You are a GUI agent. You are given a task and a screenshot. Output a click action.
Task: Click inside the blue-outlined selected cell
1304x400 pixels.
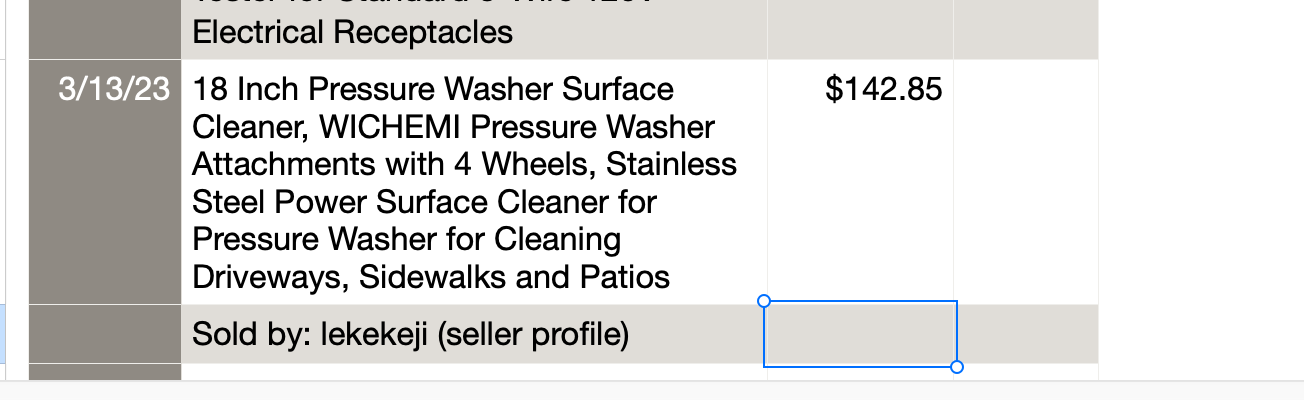click(860, 334)
